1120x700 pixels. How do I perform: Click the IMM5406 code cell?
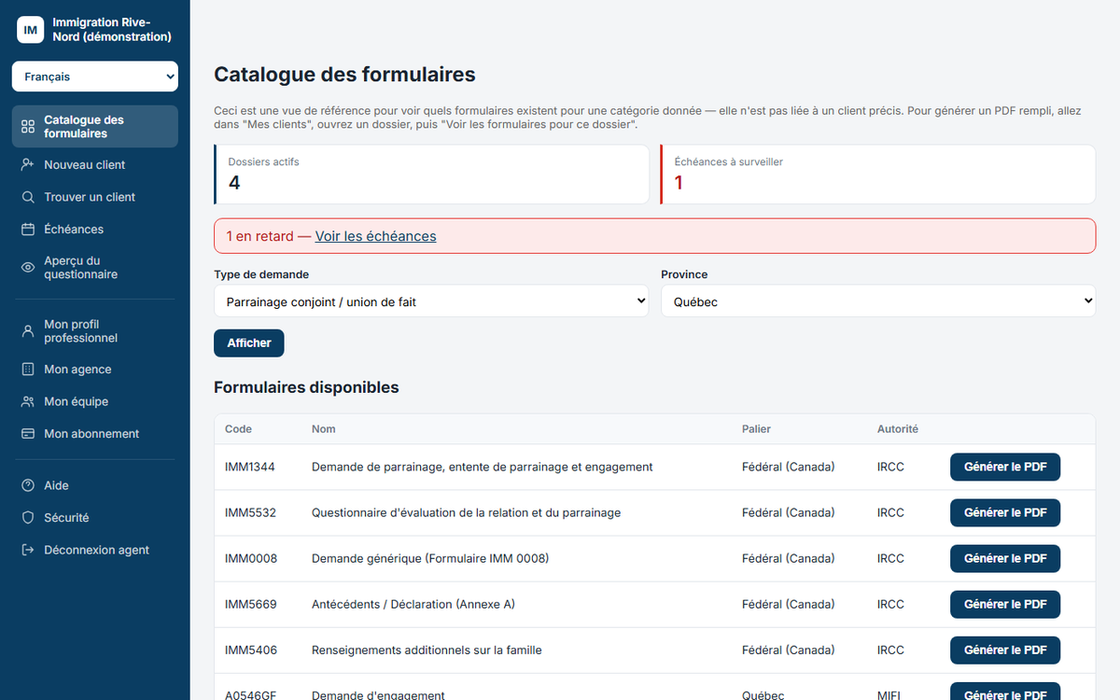251,650
